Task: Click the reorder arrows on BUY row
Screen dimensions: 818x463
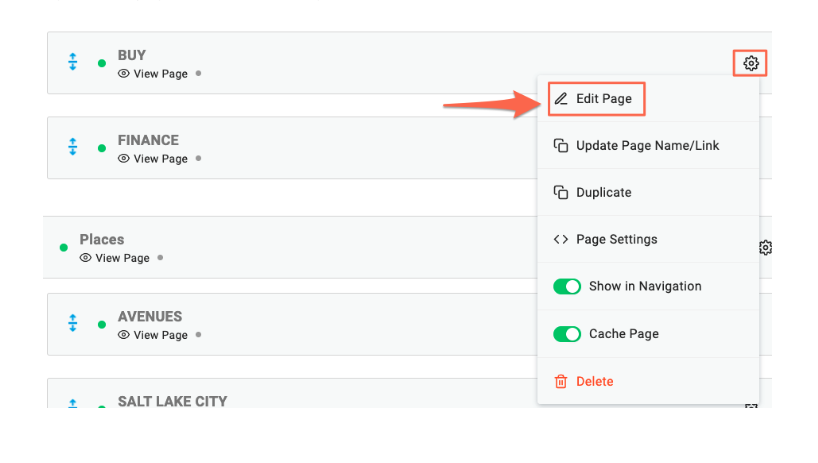Action: click(73, 62)
